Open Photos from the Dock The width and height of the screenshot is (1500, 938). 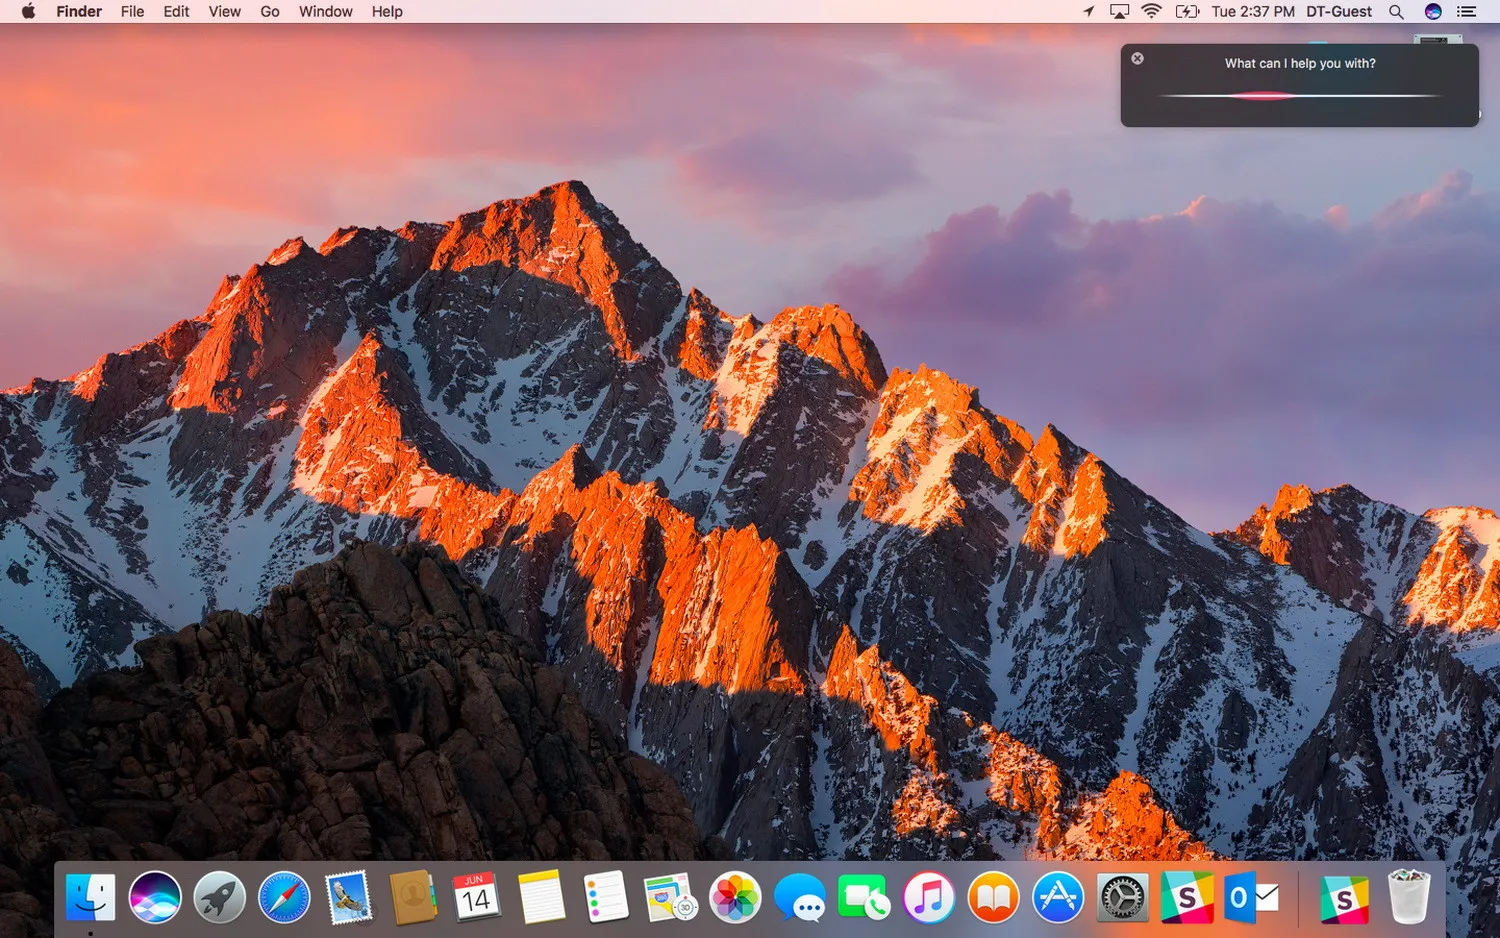point(734,897)
